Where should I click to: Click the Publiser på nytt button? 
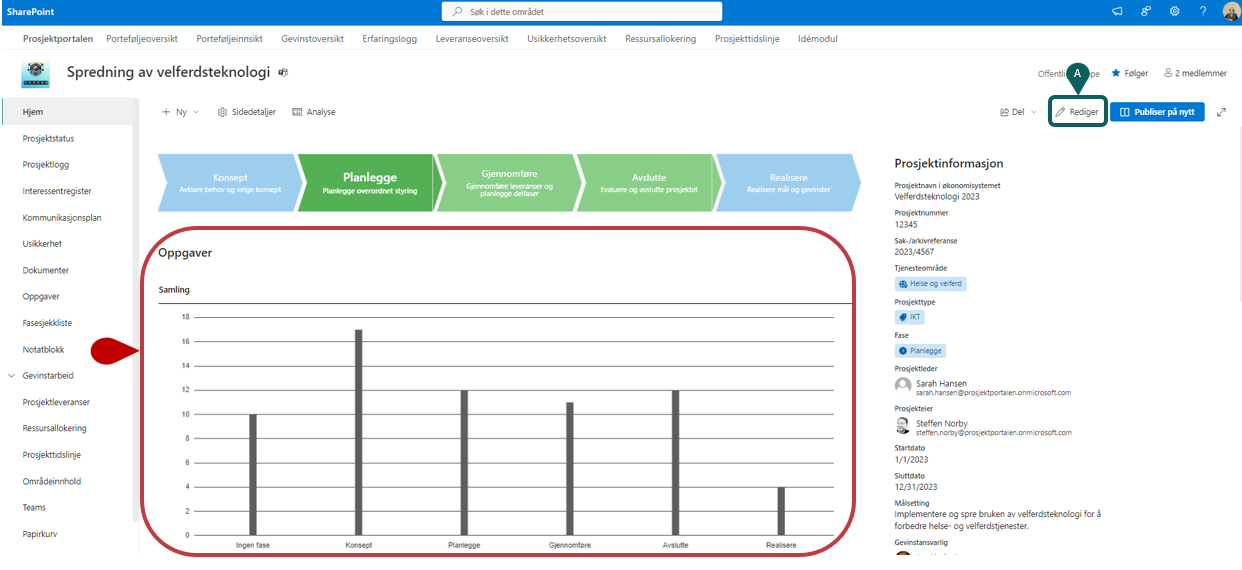point(1157,112)
